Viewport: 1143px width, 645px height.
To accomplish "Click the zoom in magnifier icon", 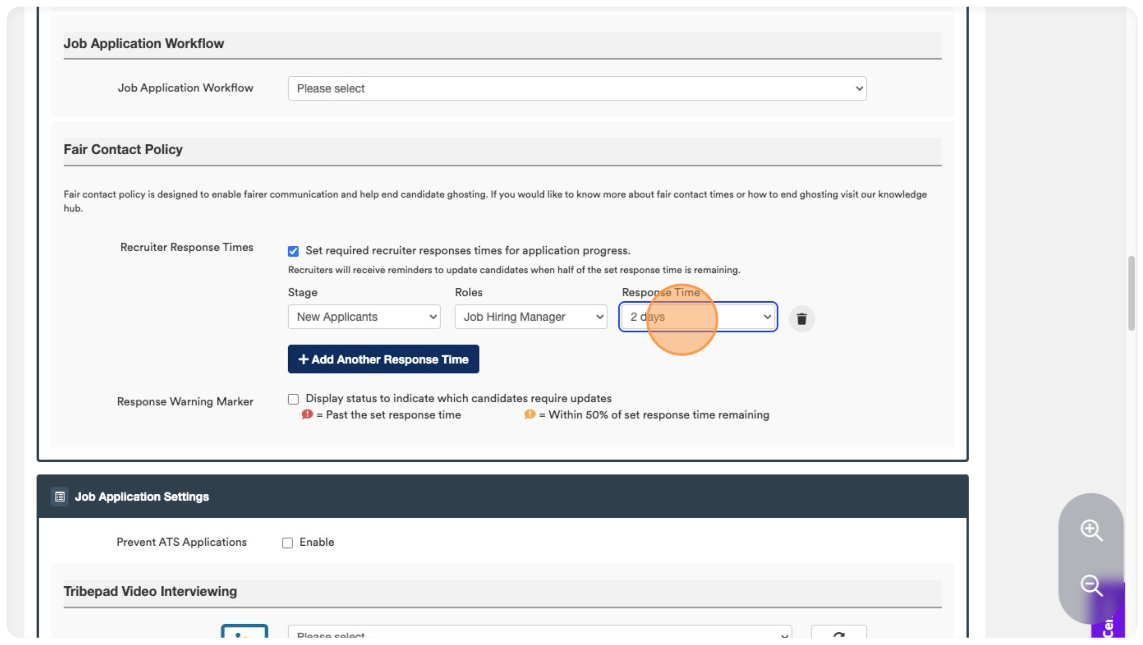I will [1091, 530].
